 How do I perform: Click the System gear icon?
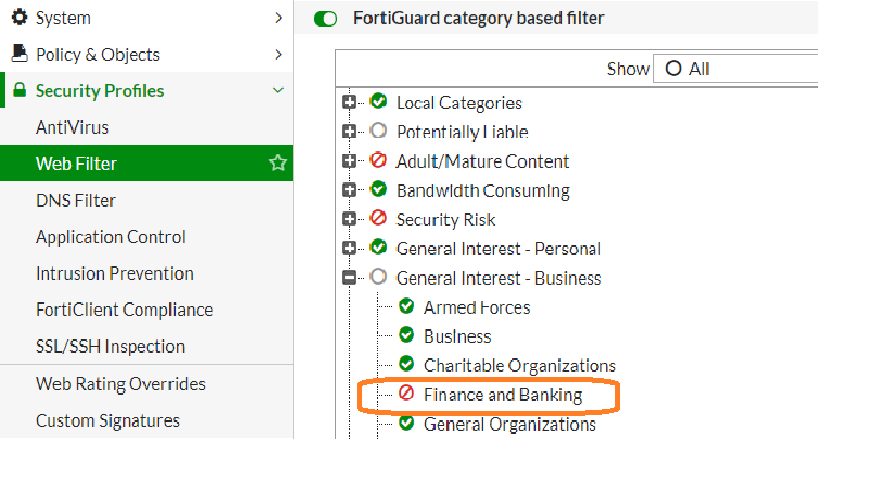pyautogui.click(x=19, y=17)
